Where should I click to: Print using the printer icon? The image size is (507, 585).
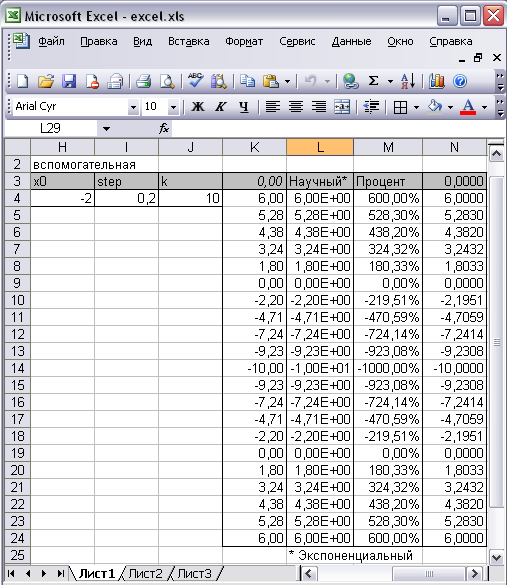click(143, 81)
